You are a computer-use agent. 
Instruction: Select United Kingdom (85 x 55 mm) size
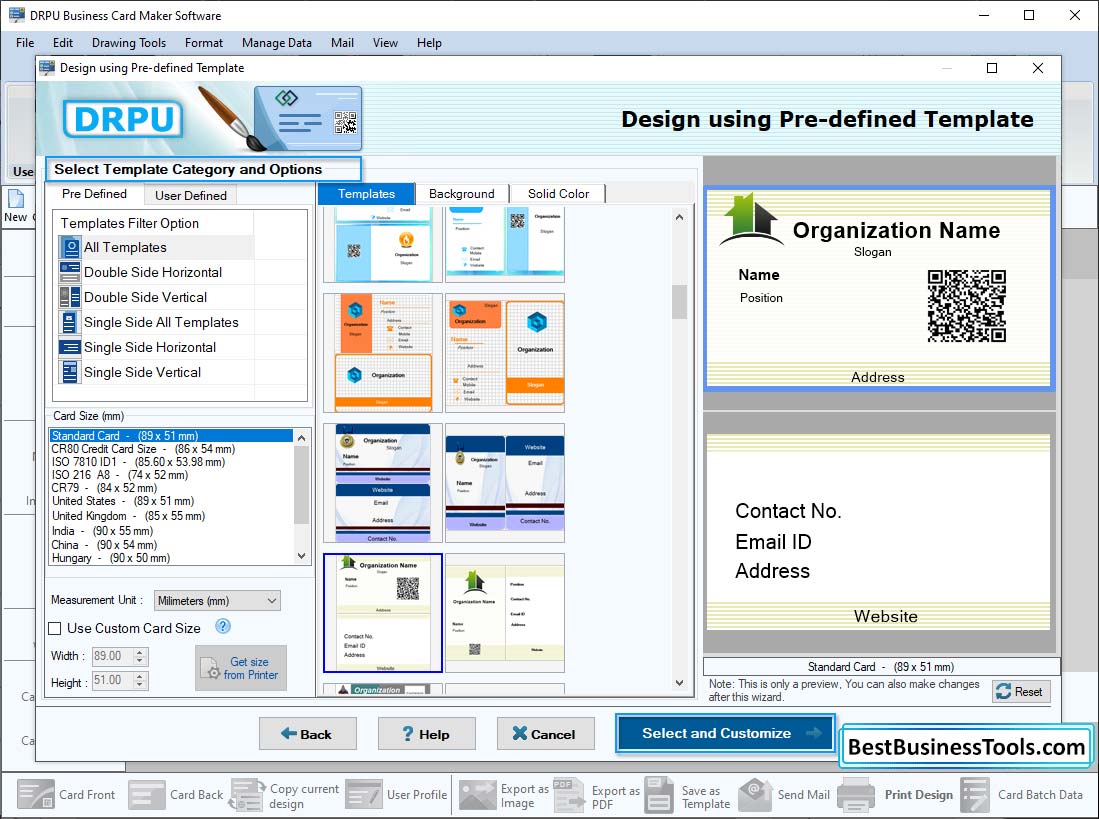coord(170,516)
